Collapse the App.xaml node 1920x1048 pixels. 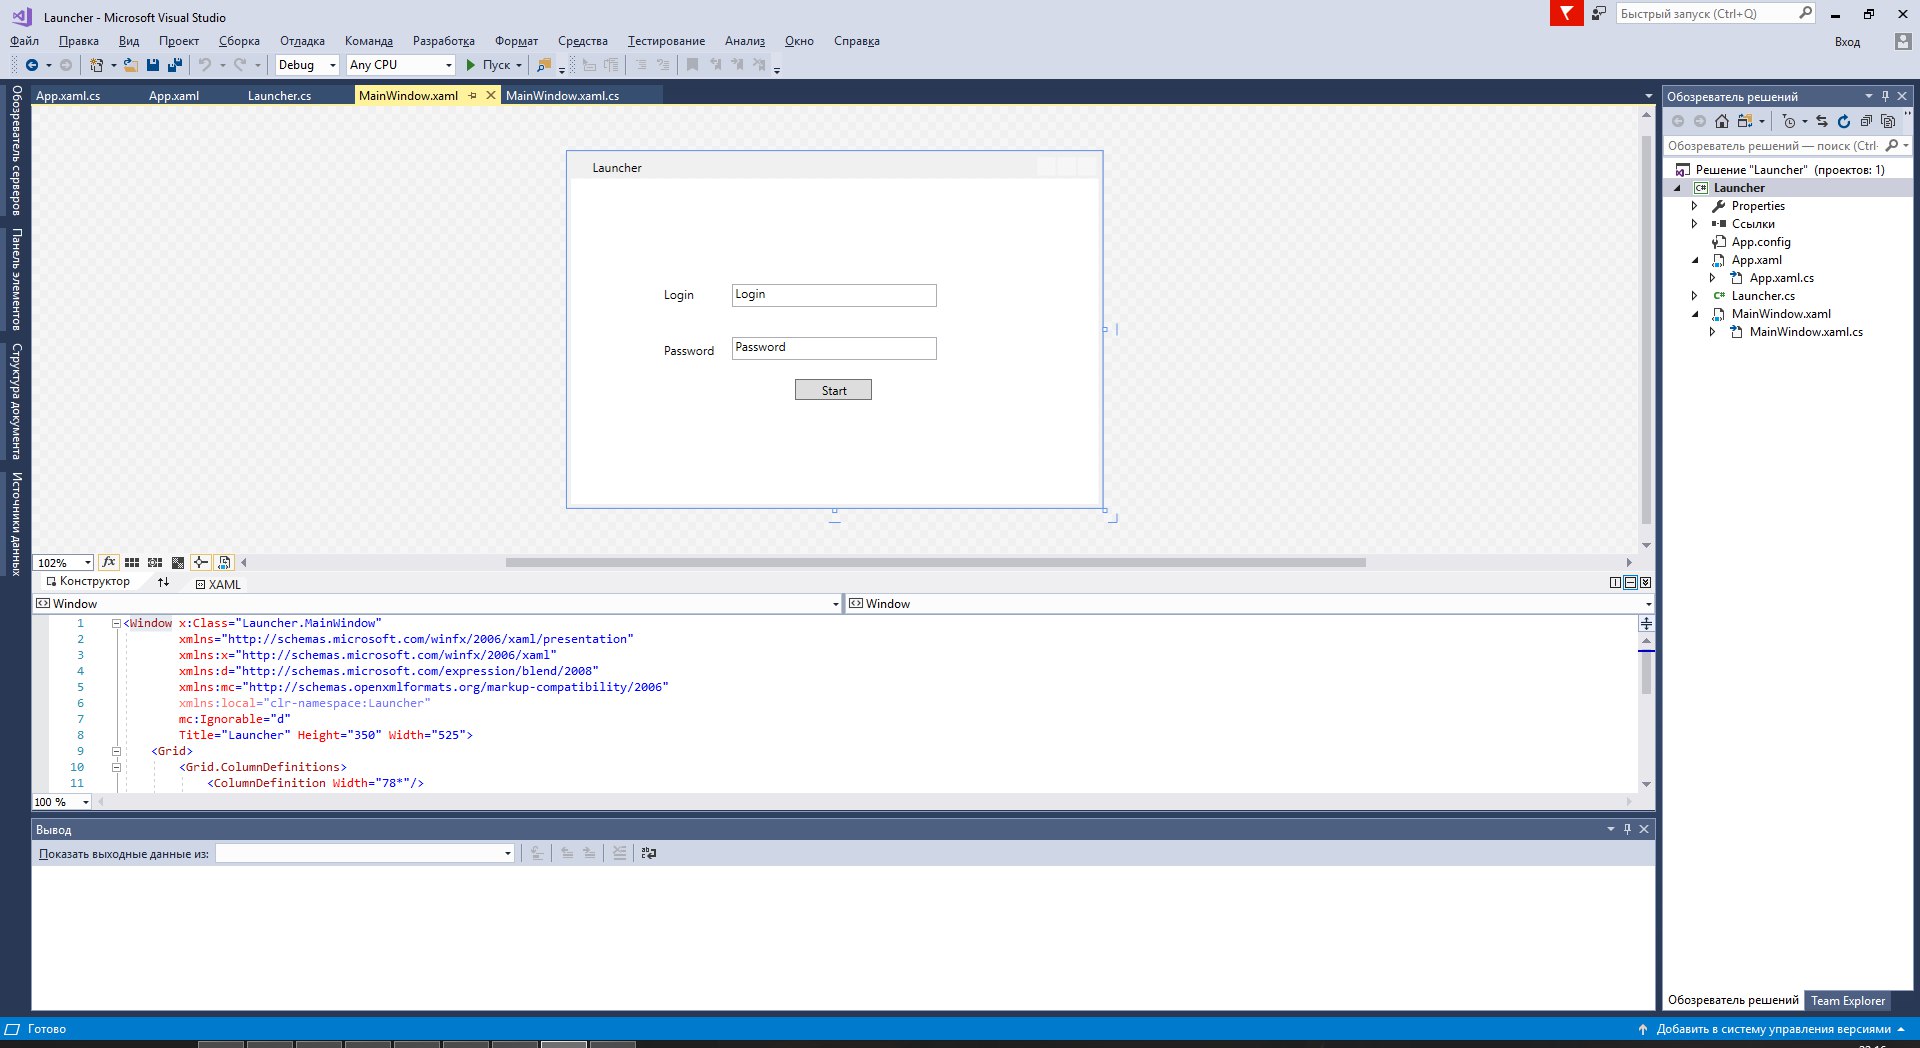1694,260
